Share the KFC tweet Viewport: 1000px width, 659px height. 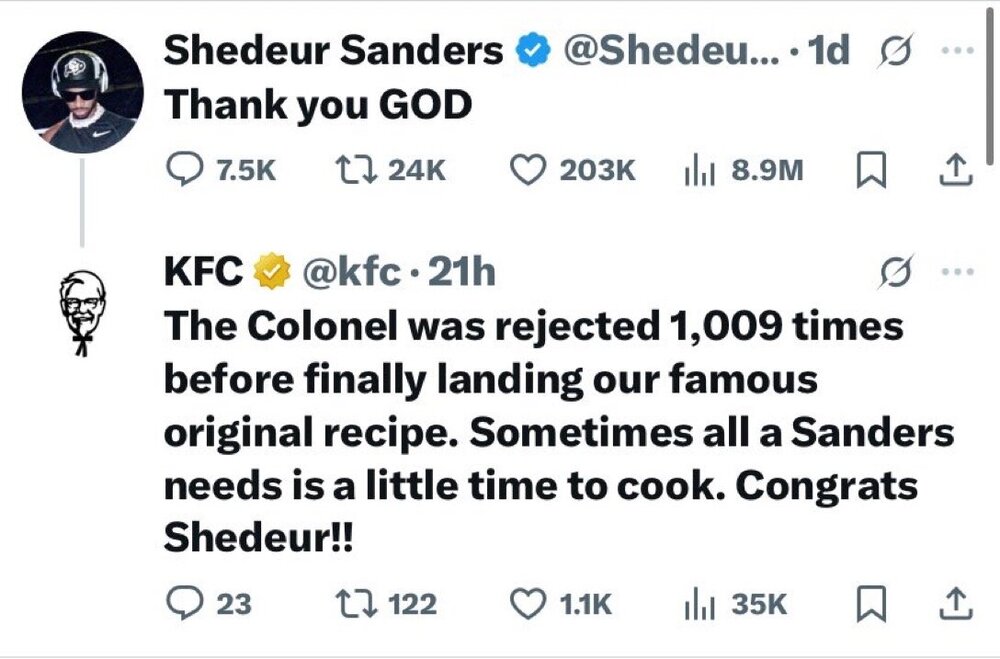point(954,604)
